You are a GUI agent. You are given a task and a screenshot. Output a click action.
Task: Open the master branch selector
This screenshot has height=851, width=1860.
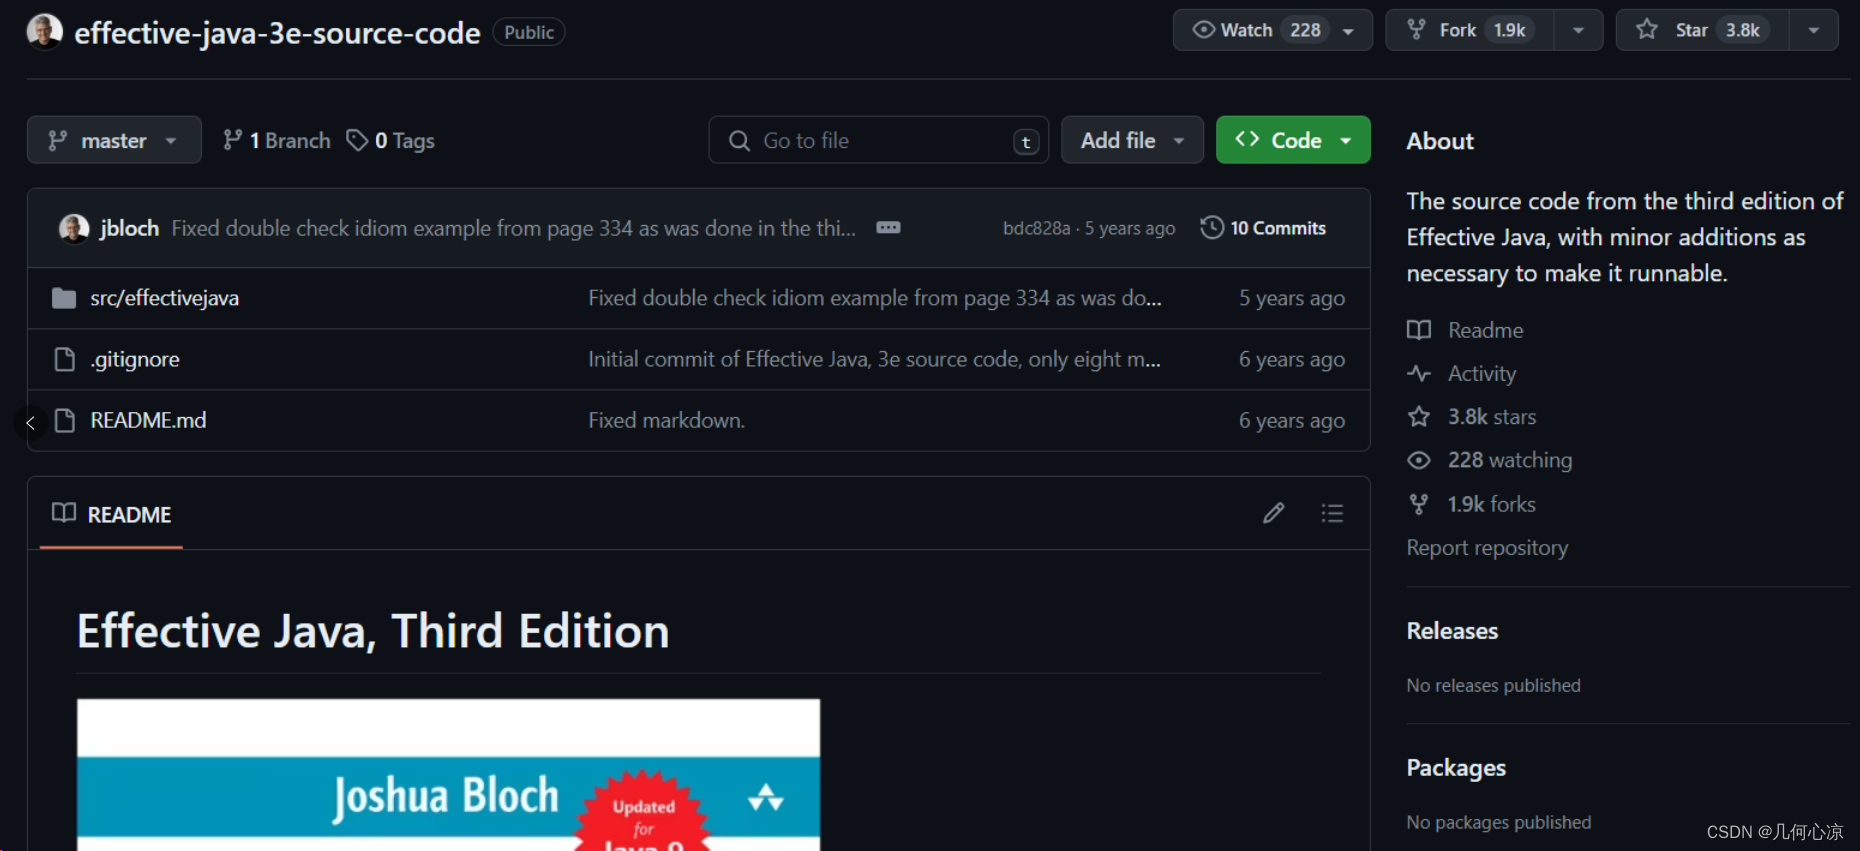click(114, 140)
